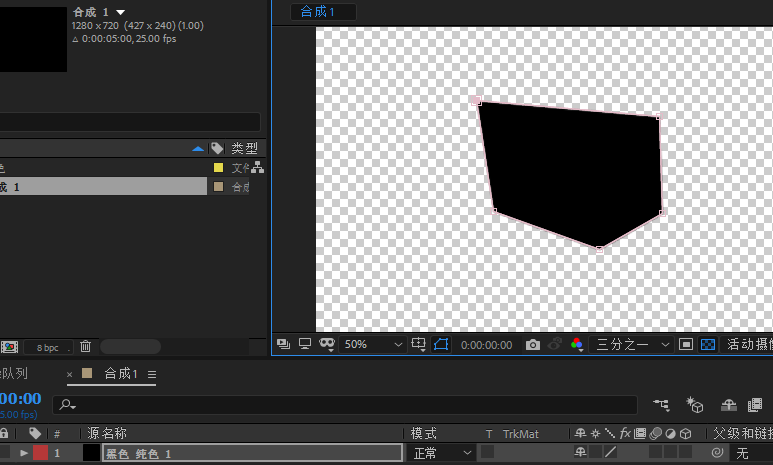The image size is (773, 465).
Task: Click the 3D layer cube column icon
Action: coord(686,434)
